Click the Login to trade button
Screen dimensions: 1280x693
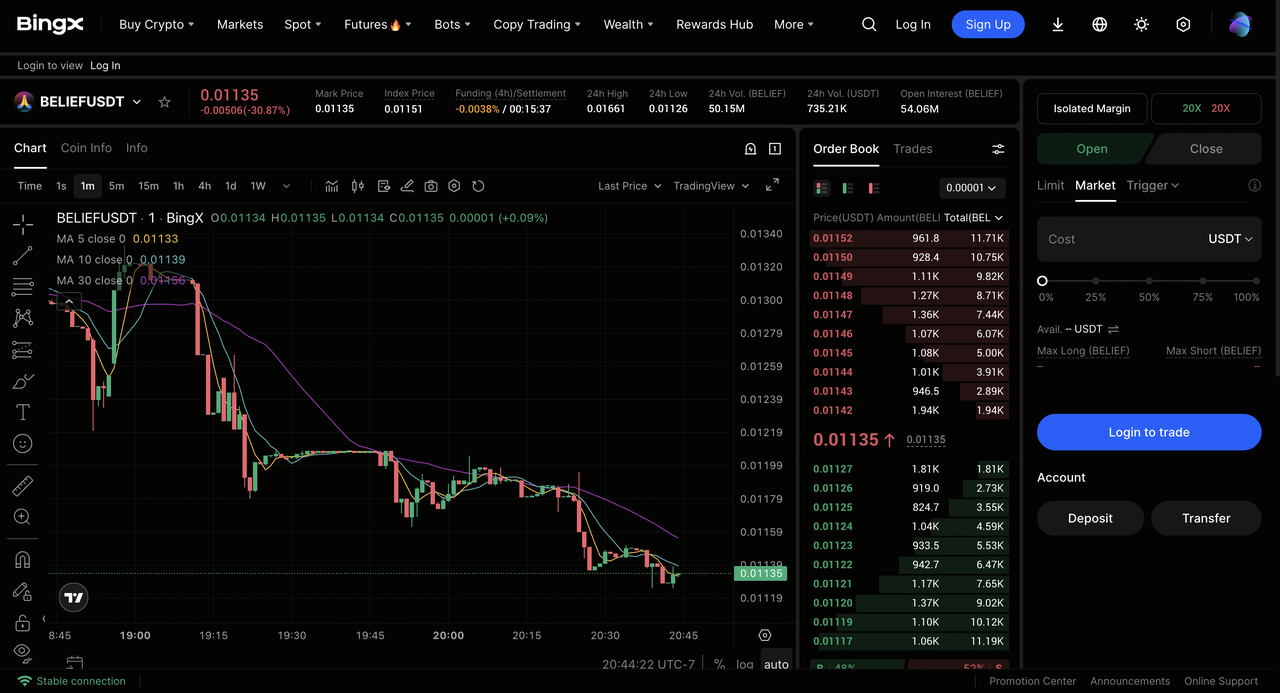1149,432
